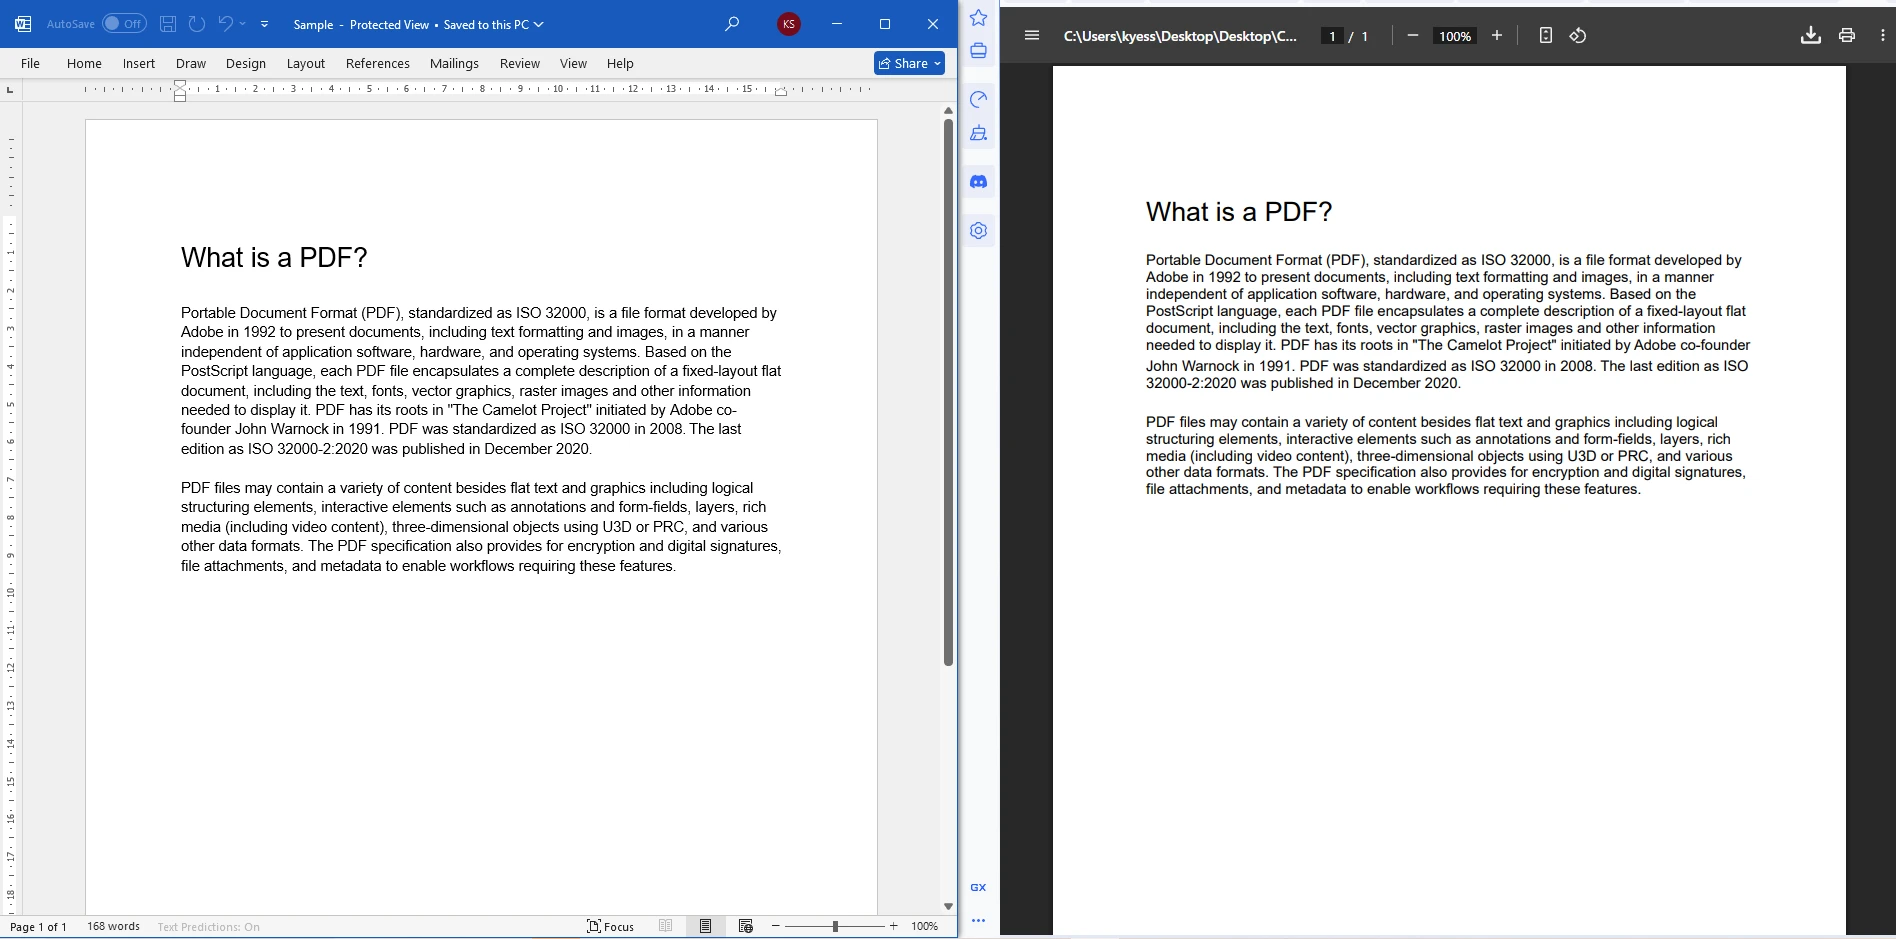The height and width of the screenshot is (939, 1896).
Task: Select the bookmarks star in the sidebar
Action: click(x=977, y=17)
